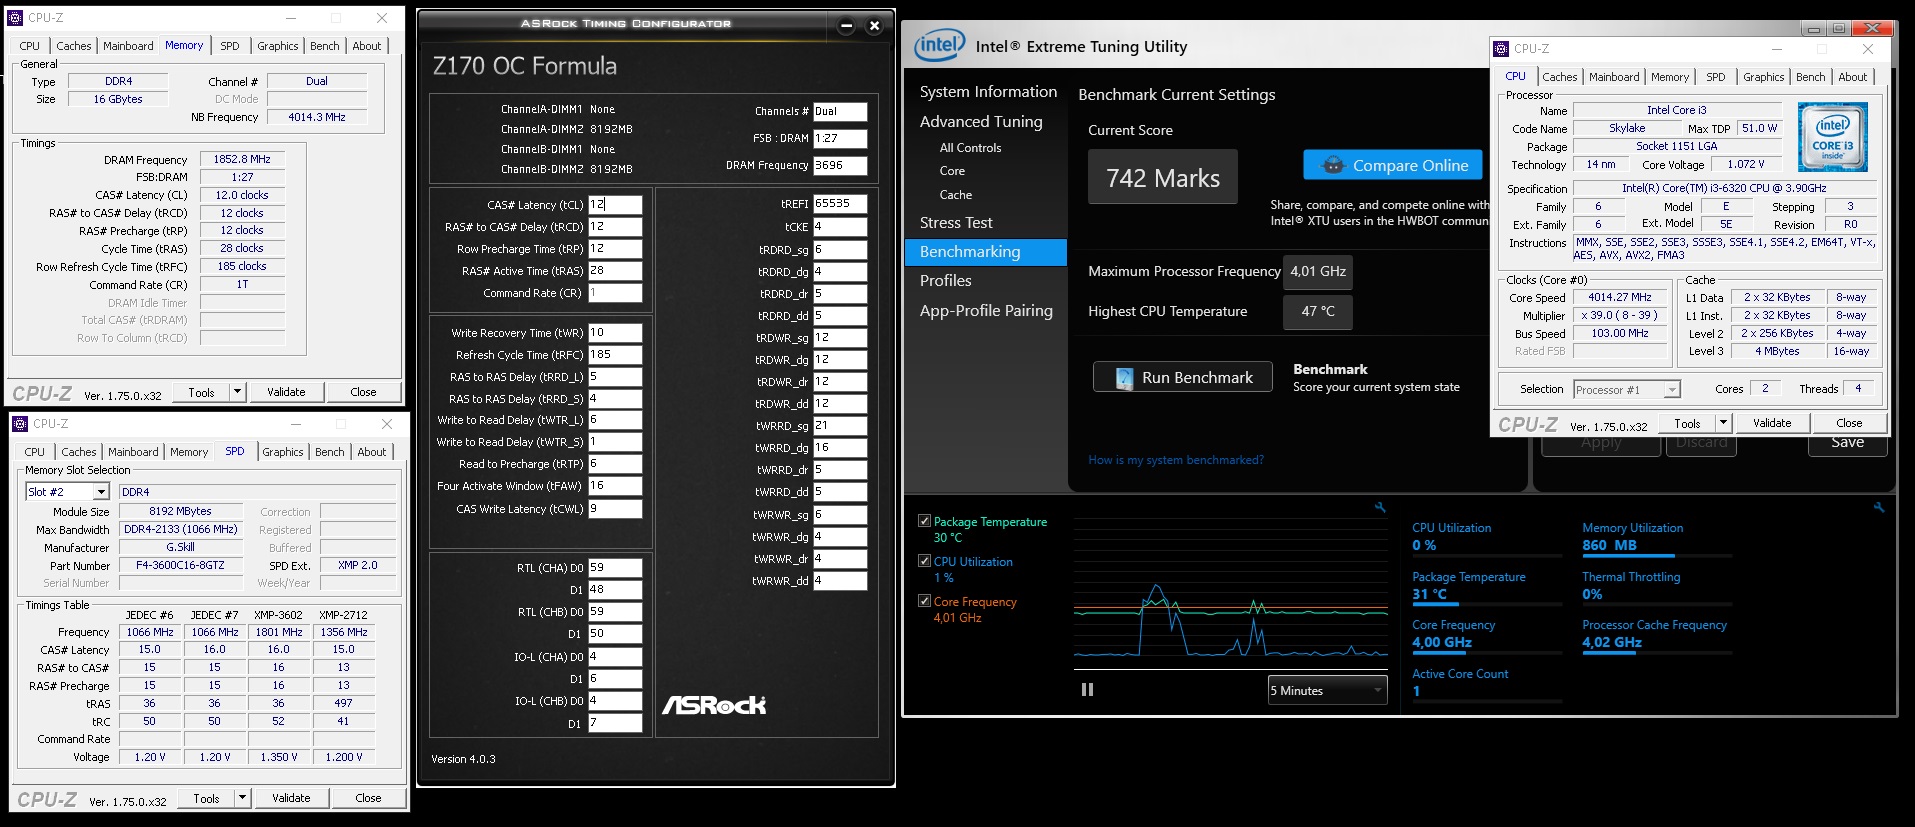Click the F4-3600C16-8GTZ part number field
Screen dimensions: 1915x827
(x=180, y=565)
